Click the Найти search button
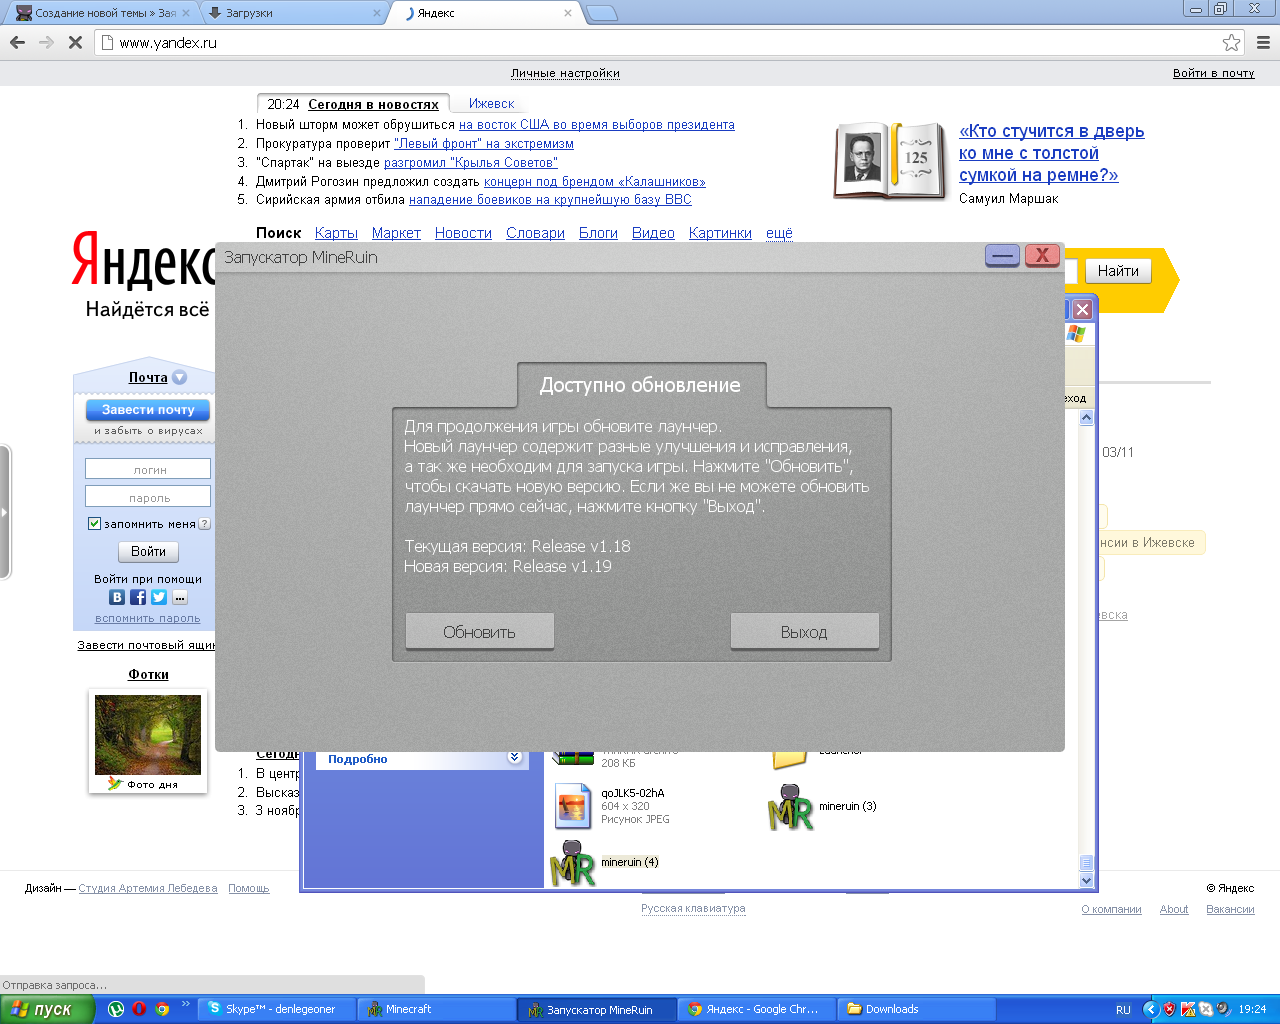 pyautogui.click(x=1118, y=271)
